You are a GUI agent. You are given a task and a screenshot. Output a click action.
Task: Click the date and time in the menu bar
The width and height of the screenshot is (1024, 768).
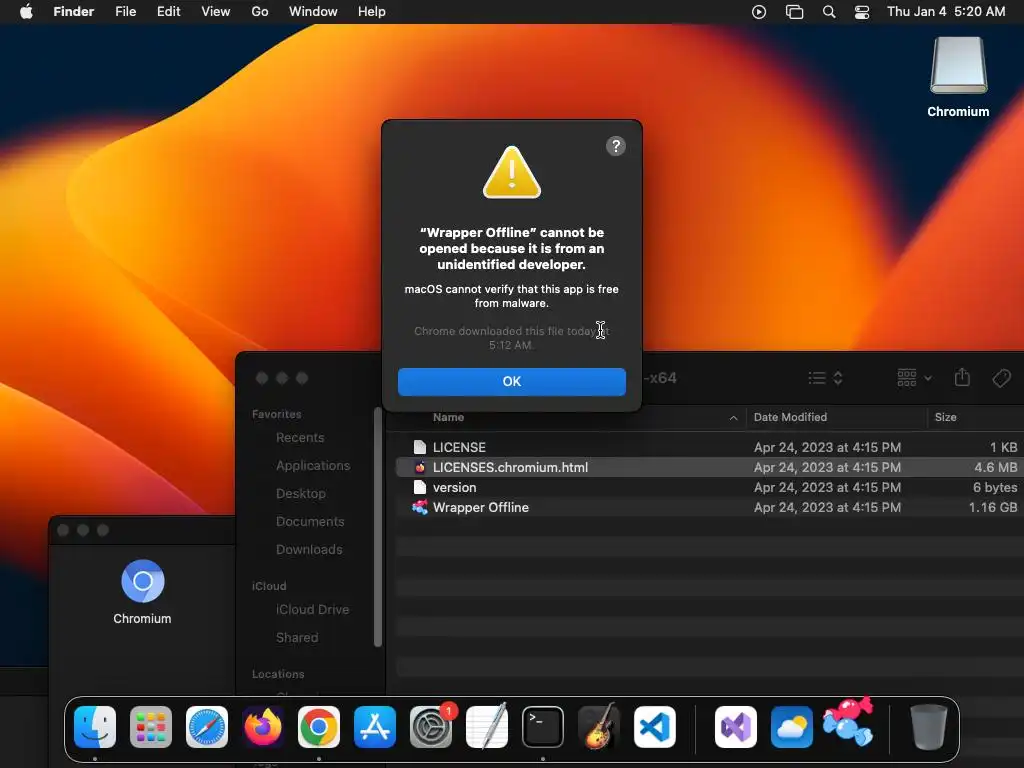tap(946, 12)
